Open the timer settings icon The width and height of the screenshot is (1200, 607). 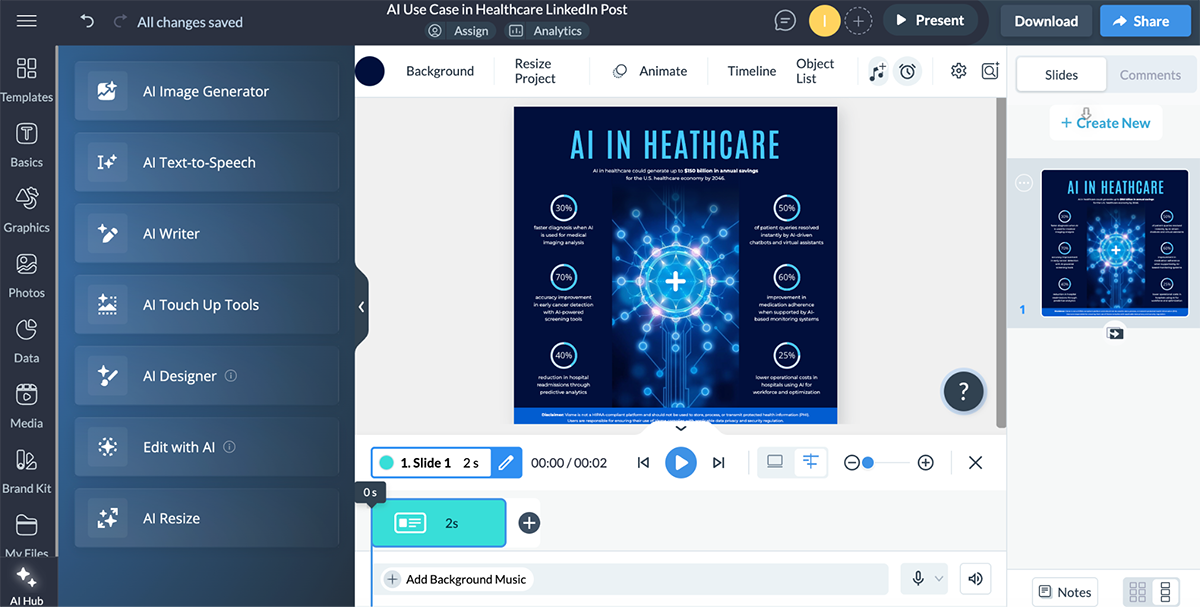(909, 71)
